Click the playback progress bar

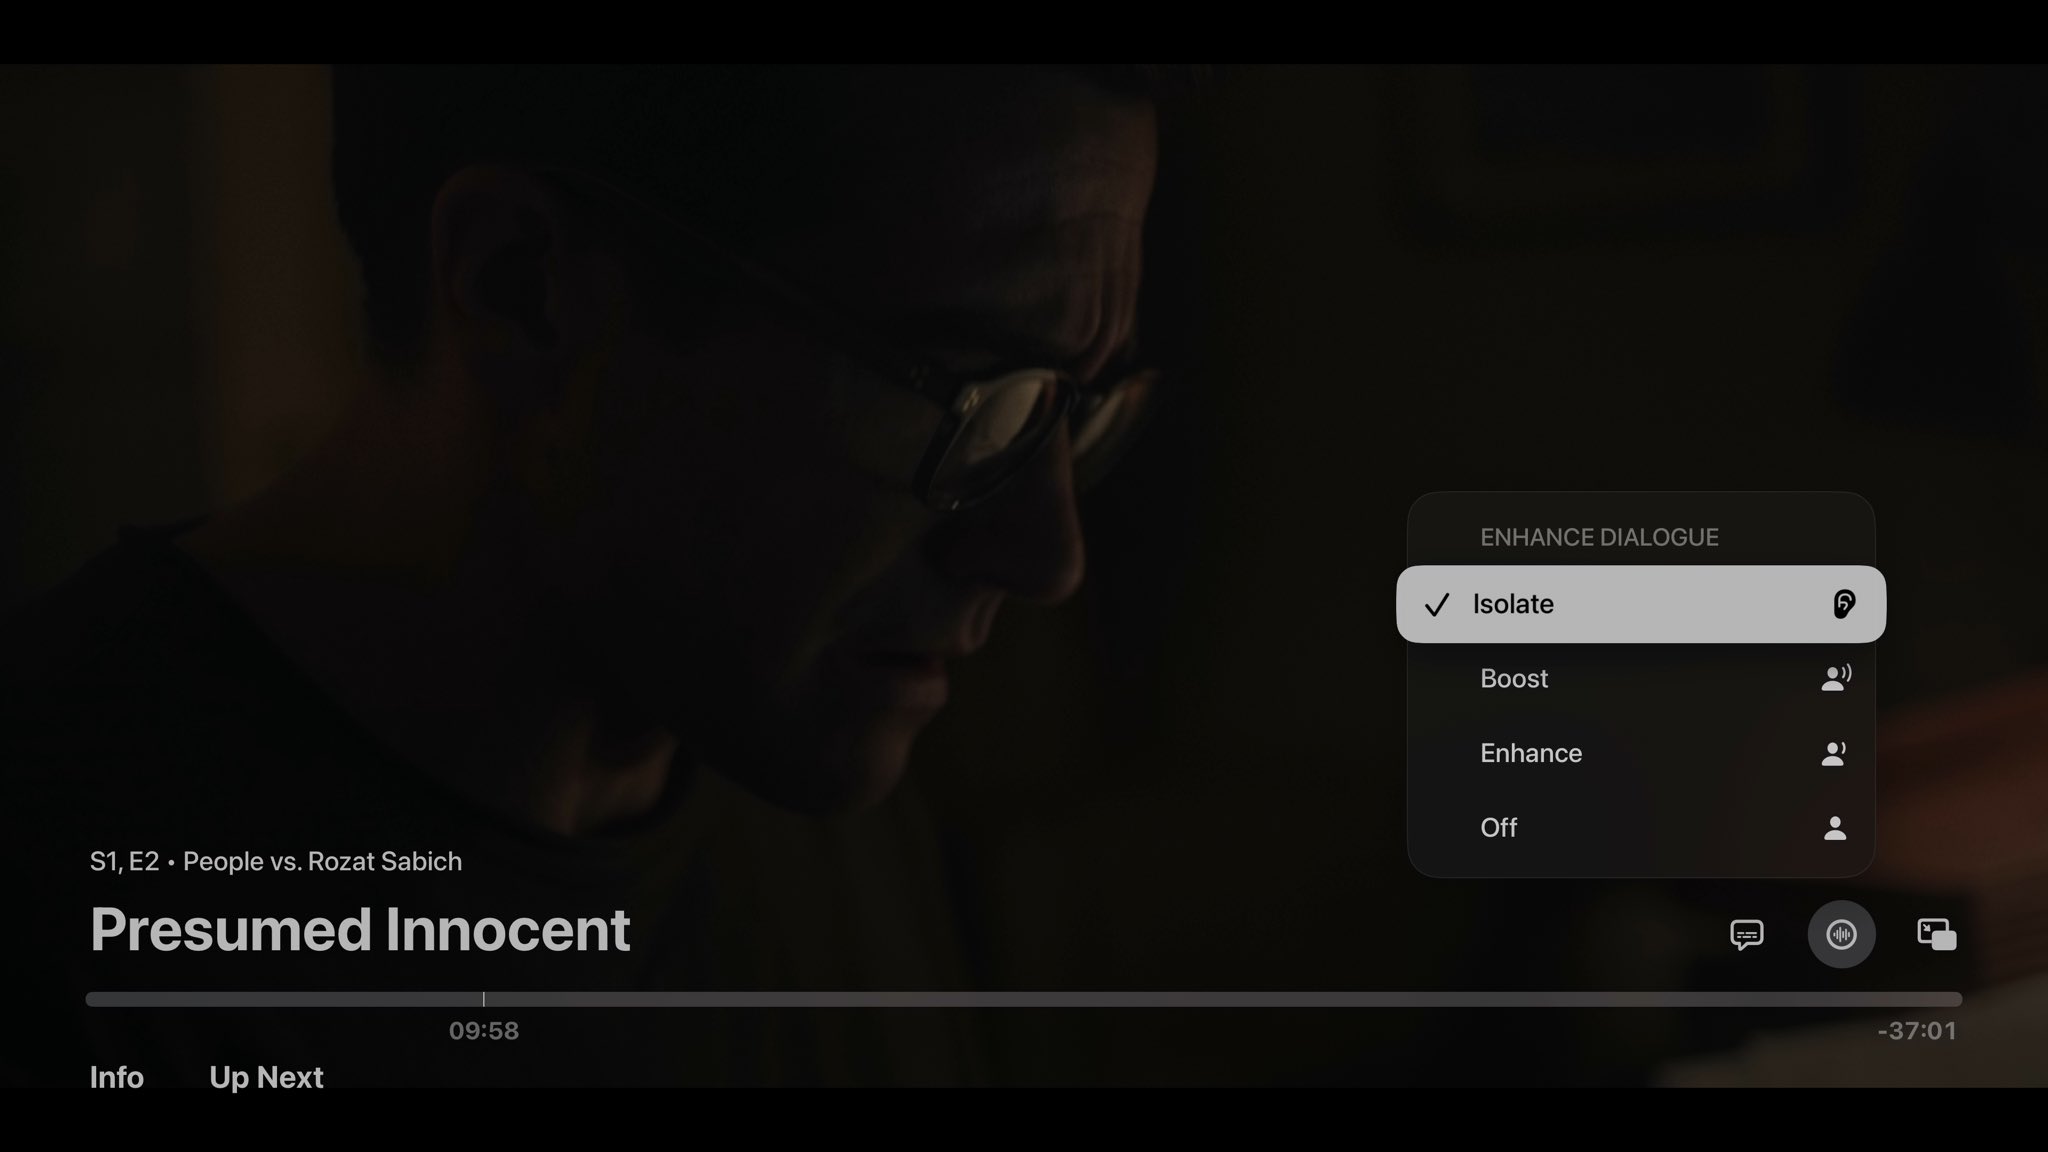(1024, 999)
